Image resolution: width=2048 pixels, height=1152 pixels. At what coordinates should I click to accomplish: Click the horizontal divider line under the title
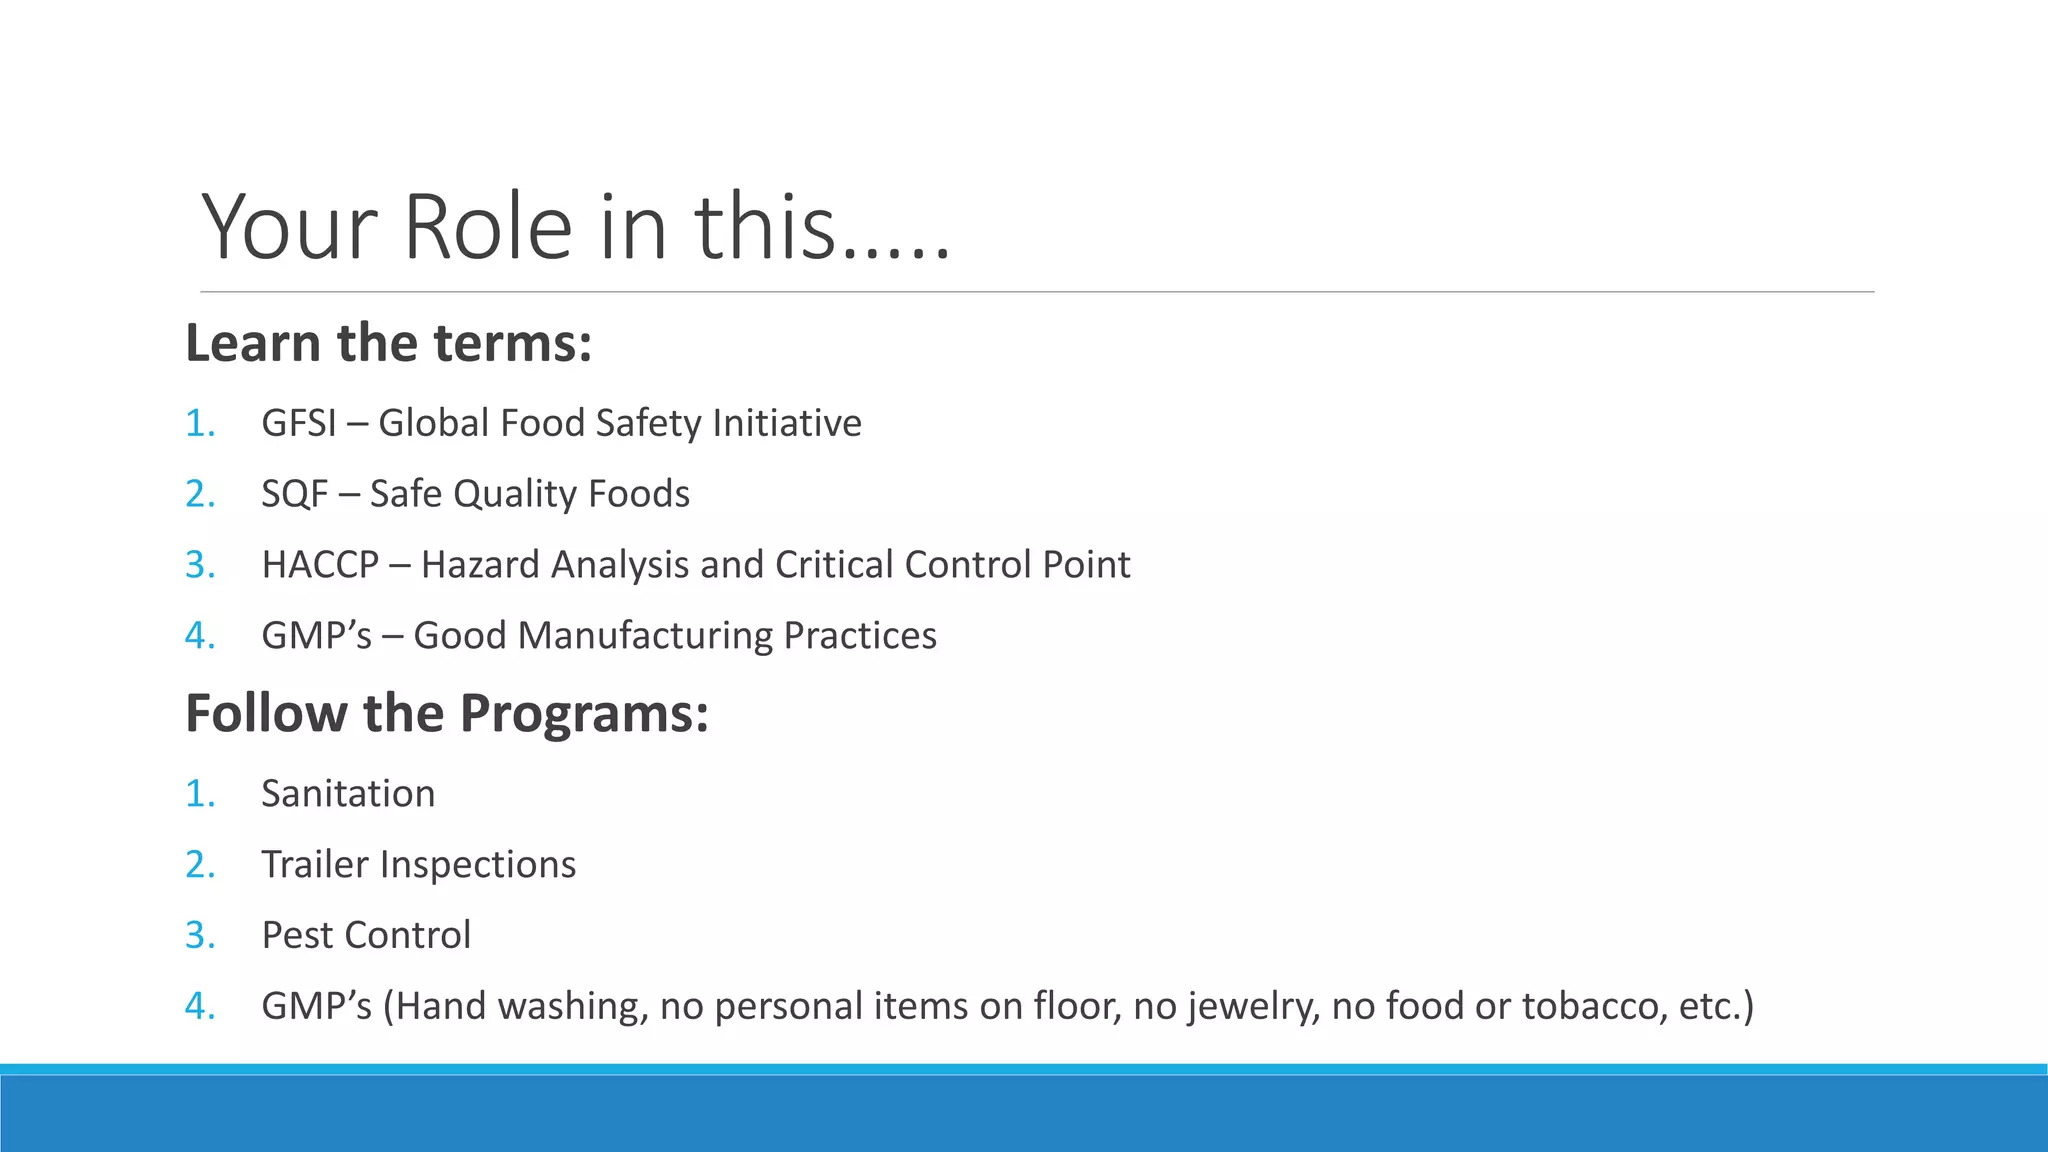pos(1037,292)
